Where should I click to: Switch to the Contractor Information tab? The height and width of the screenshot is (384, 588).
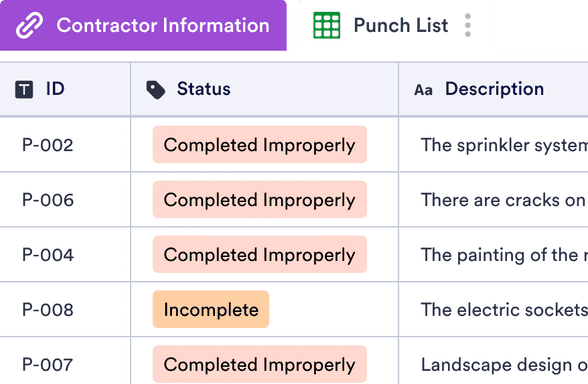pos(143,25)
